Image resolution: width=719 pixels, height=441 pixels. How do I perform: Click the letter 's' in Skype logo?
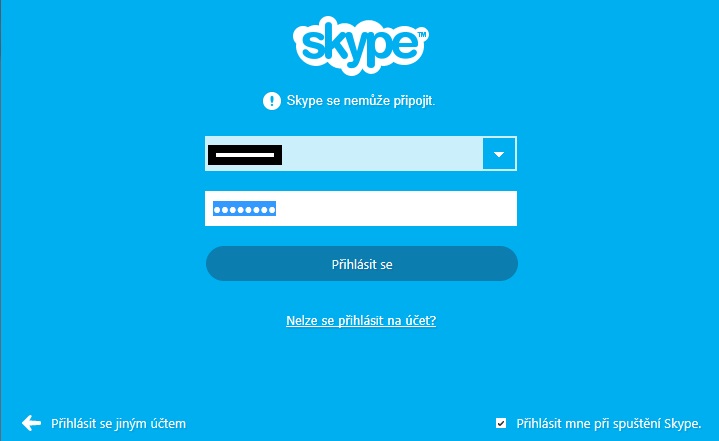tap(314, 47)
